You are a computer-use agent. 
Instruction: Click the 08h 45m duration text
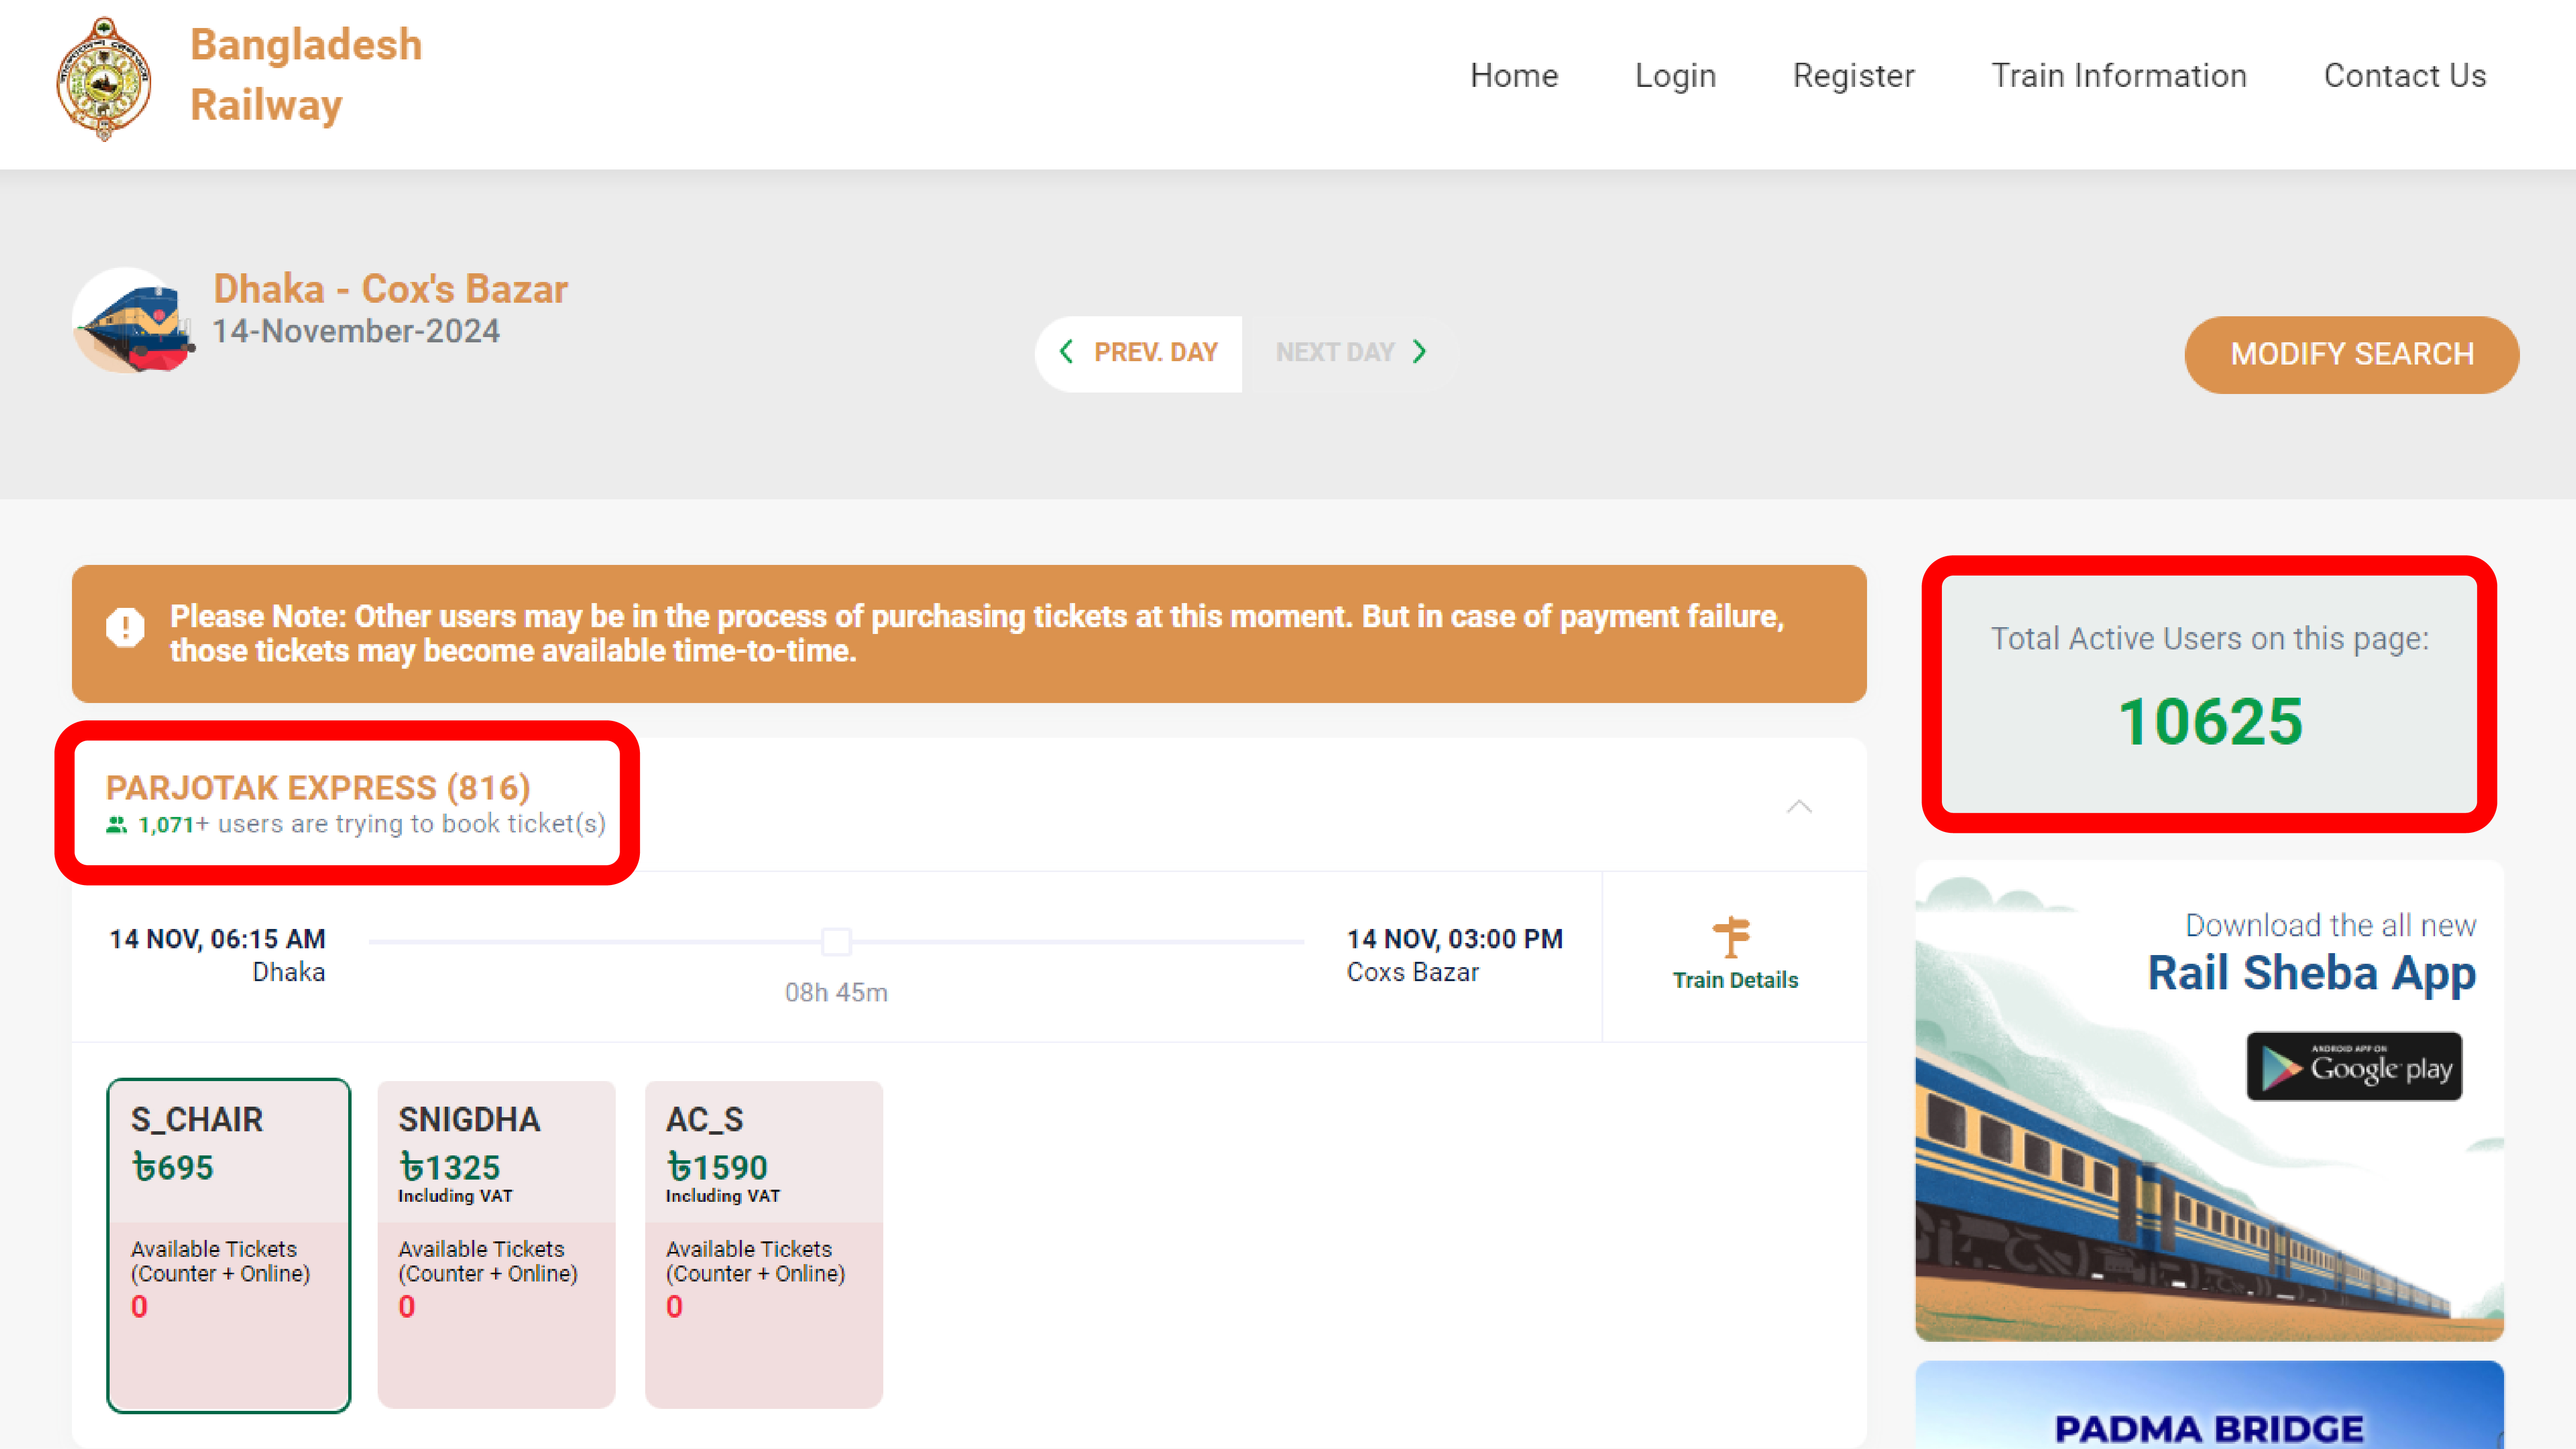coord(836,992)
